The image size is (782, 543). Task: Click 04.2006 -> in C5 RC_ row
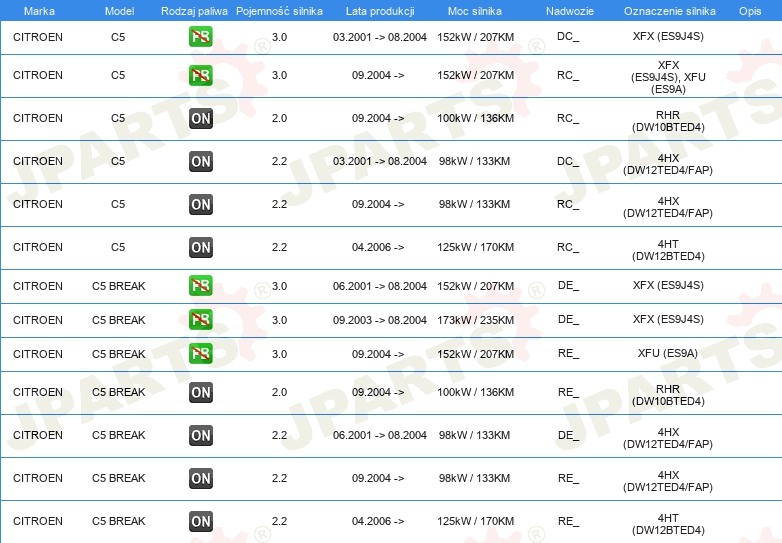tap(378, 247)
